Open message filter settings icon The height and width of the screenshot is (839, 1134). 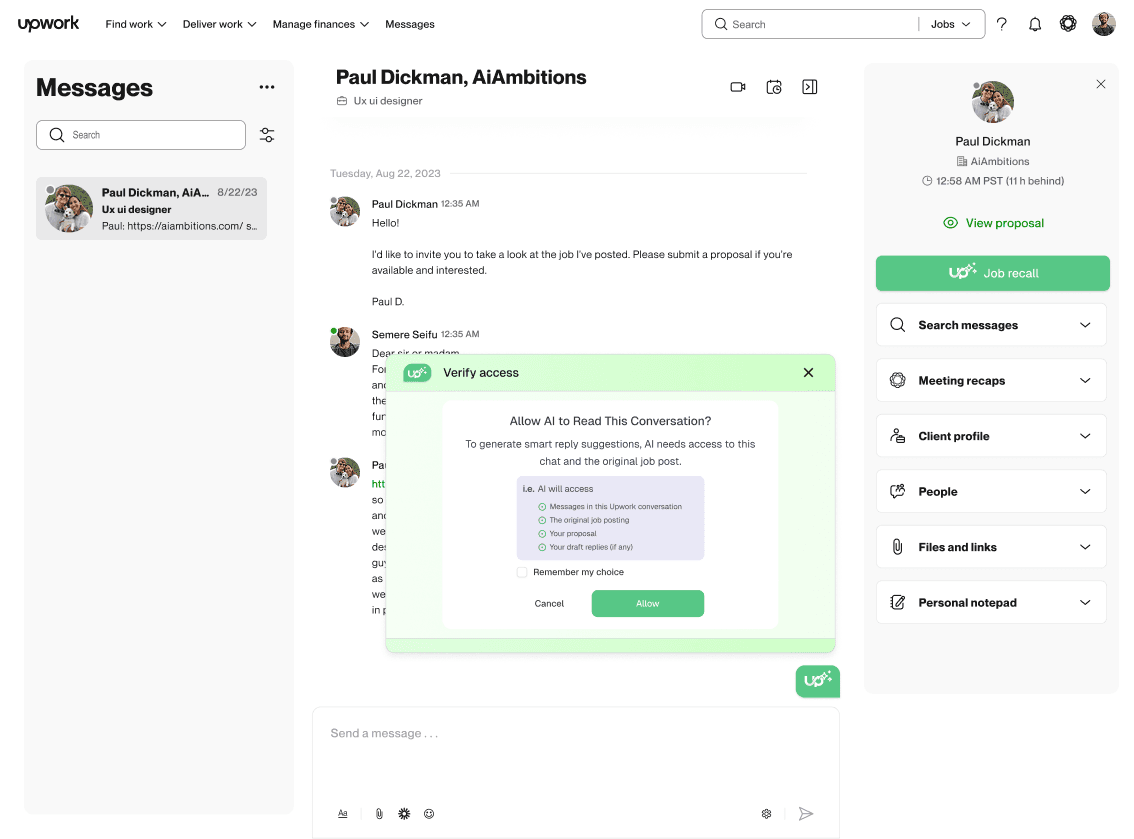[267, 135]
